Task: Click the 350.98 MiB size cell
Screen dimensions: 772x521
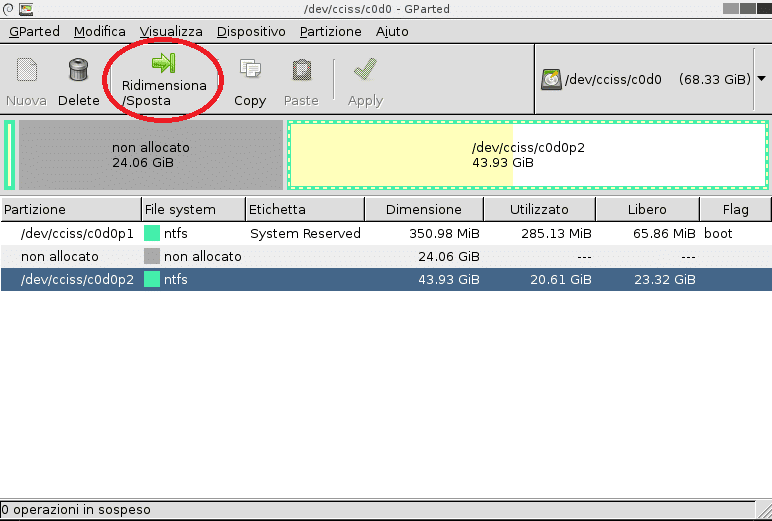Action: (444, 233)
